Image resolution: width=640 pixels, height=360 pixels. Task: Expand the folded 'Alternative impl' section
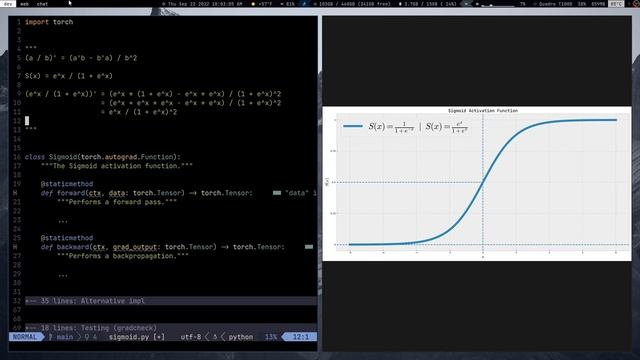tap(171, 301)
